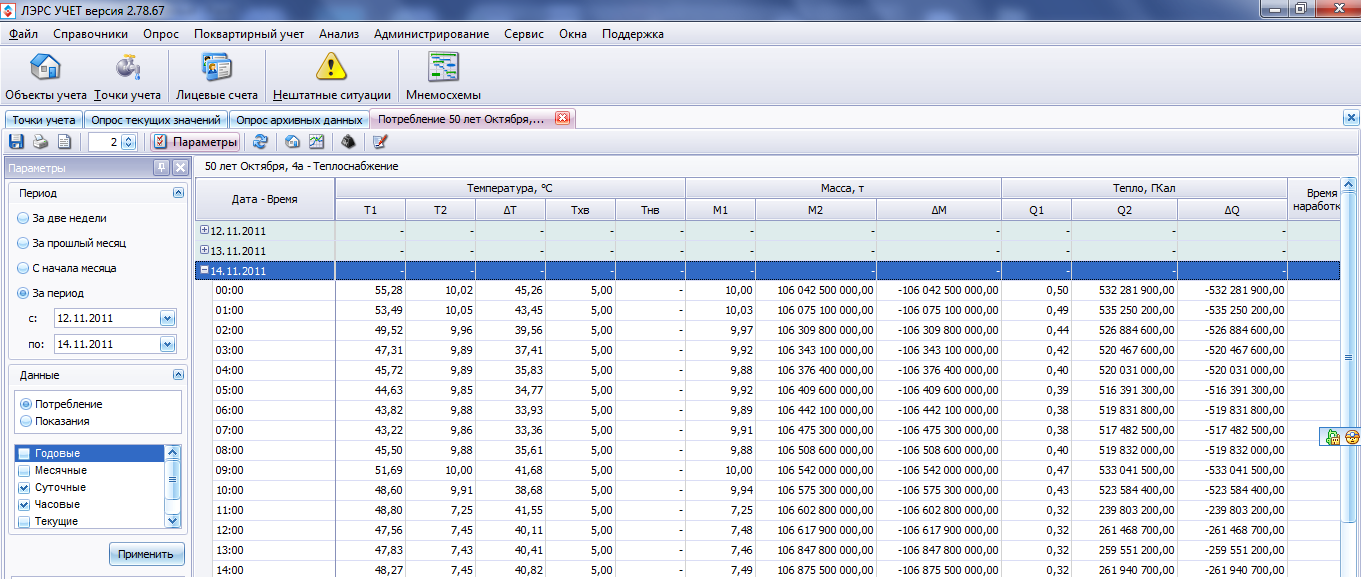
Task: Select the За период option
Action: 50,293
